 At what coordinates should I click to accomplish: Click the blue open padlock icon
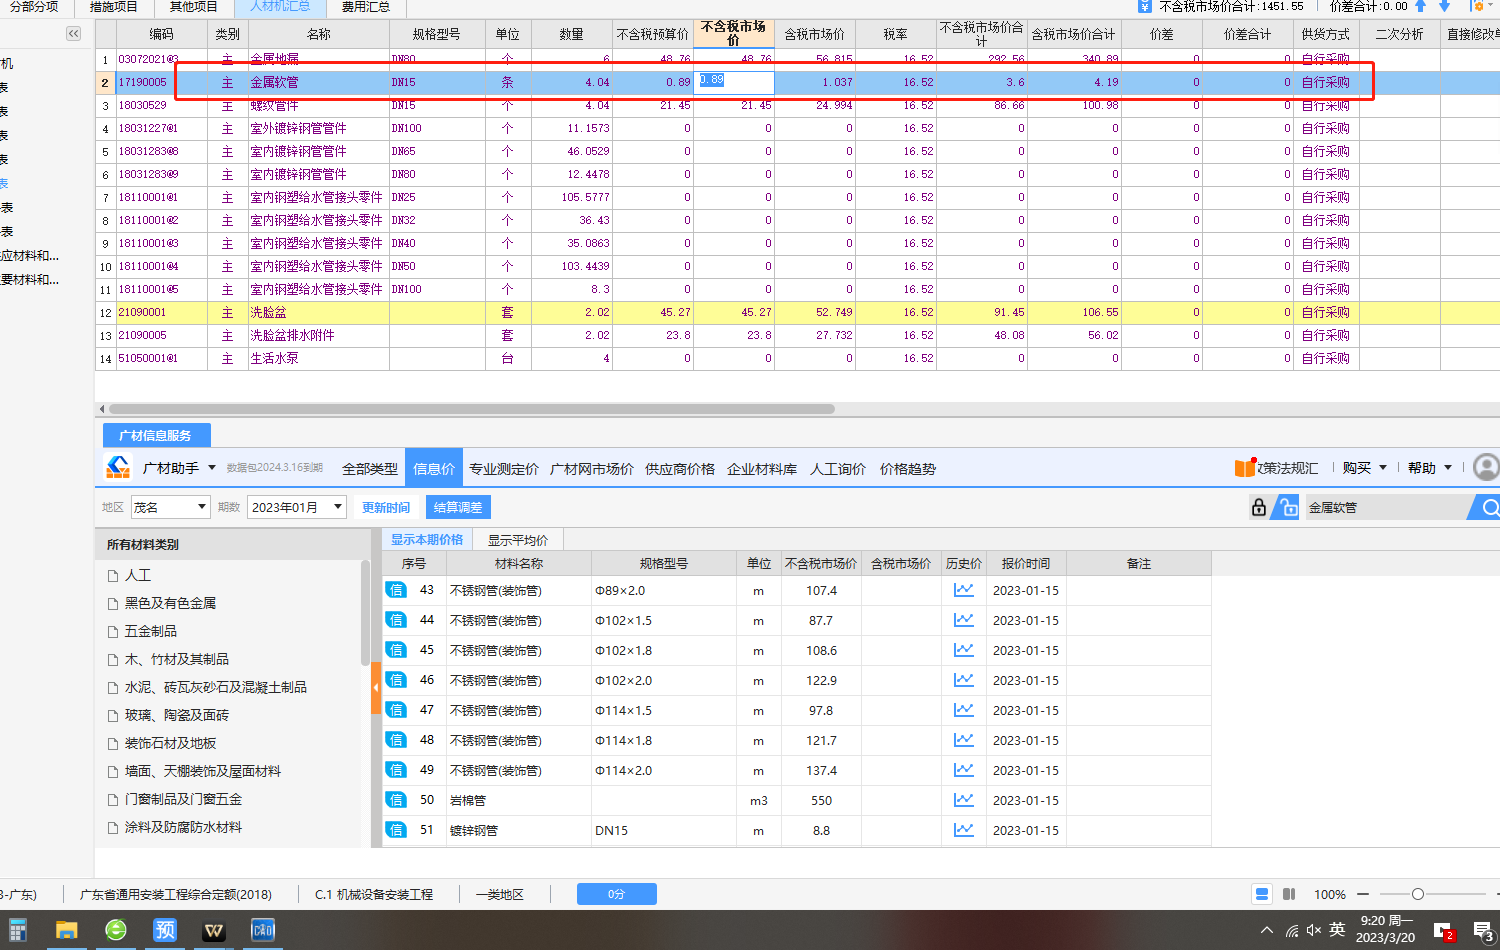tap(1289, 507)
